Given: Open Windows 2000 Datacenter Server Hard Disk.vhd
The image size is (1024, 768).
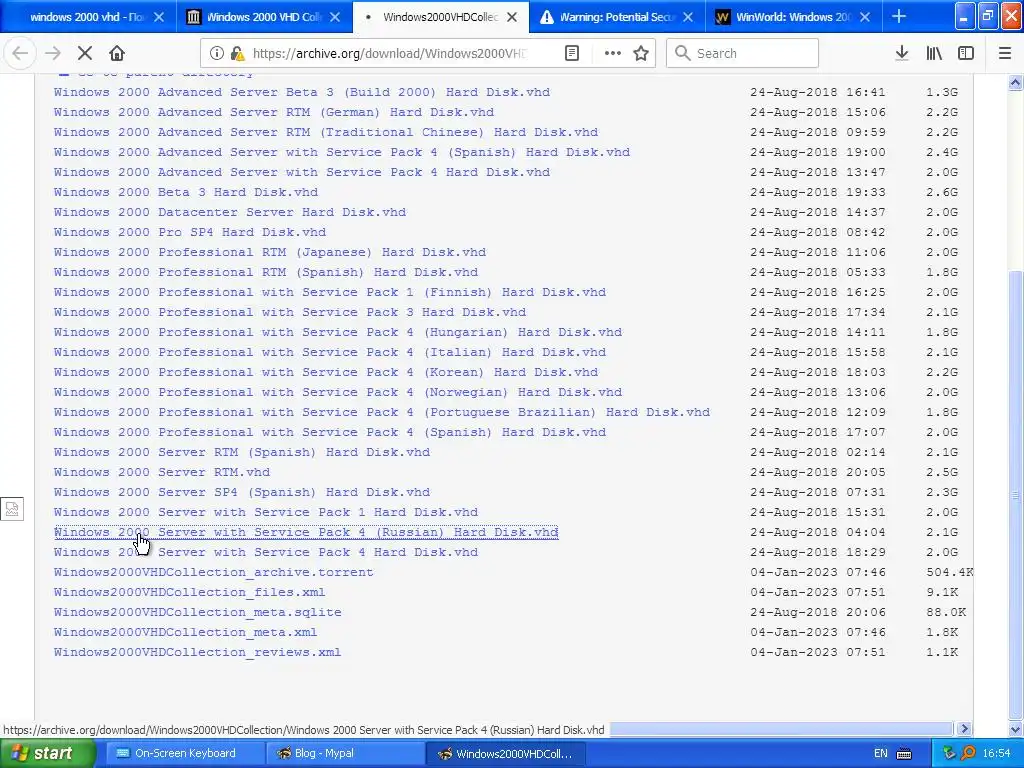Looking at the screenshot, I should 230,212.
